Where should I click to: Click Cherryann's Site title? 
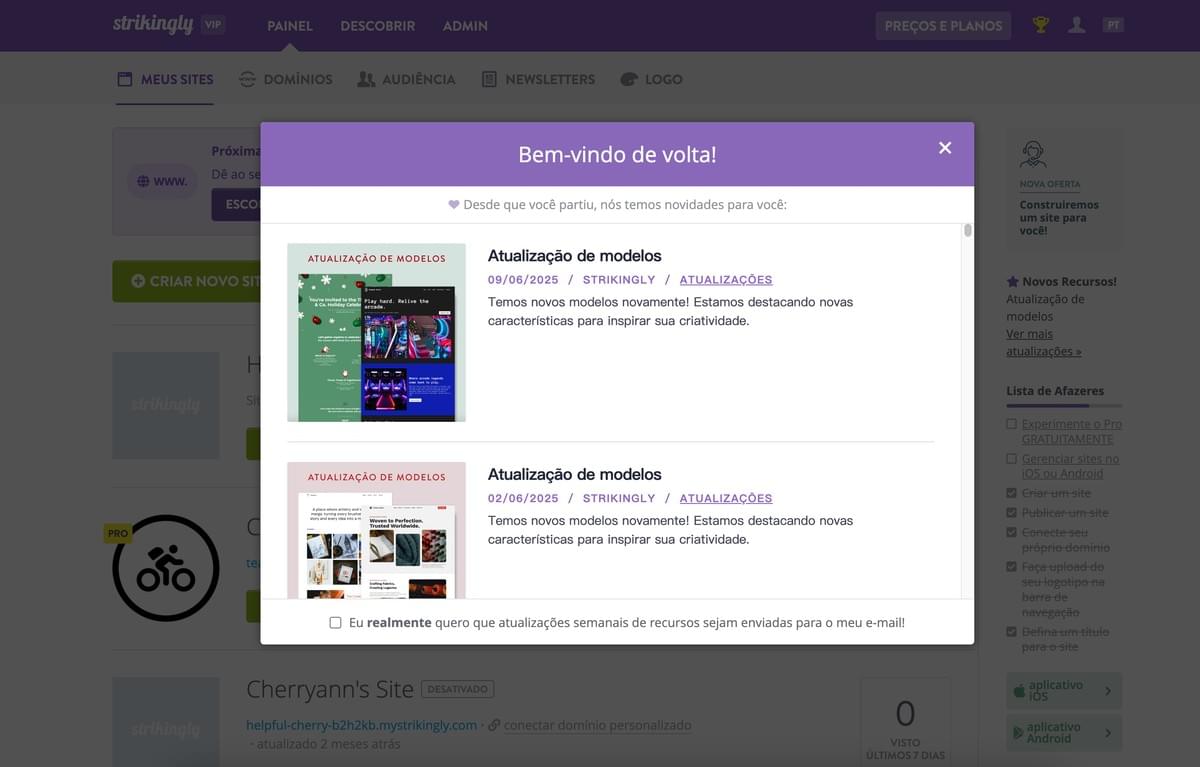coord(330,689)
